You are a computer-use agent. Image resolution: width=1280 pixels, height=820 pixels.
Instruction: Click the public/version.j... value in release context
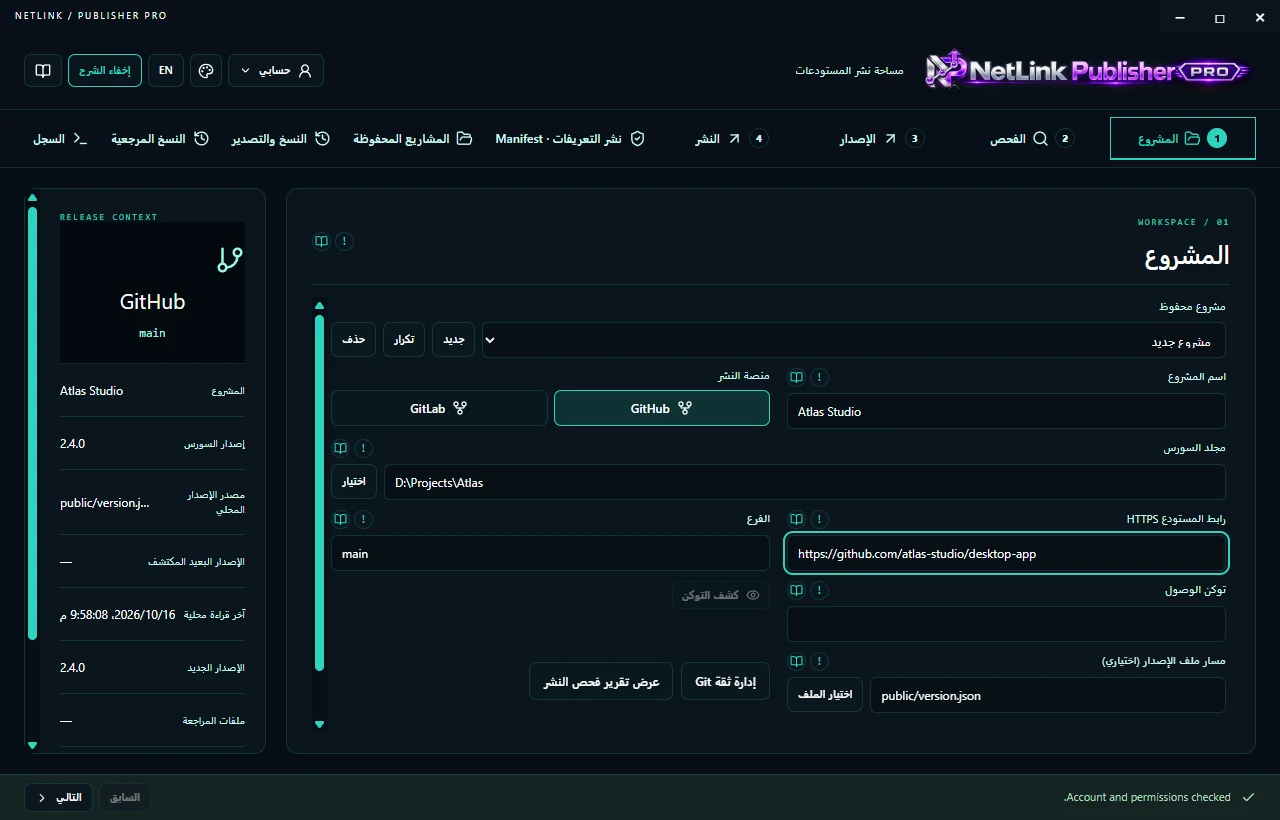[105, 503]
